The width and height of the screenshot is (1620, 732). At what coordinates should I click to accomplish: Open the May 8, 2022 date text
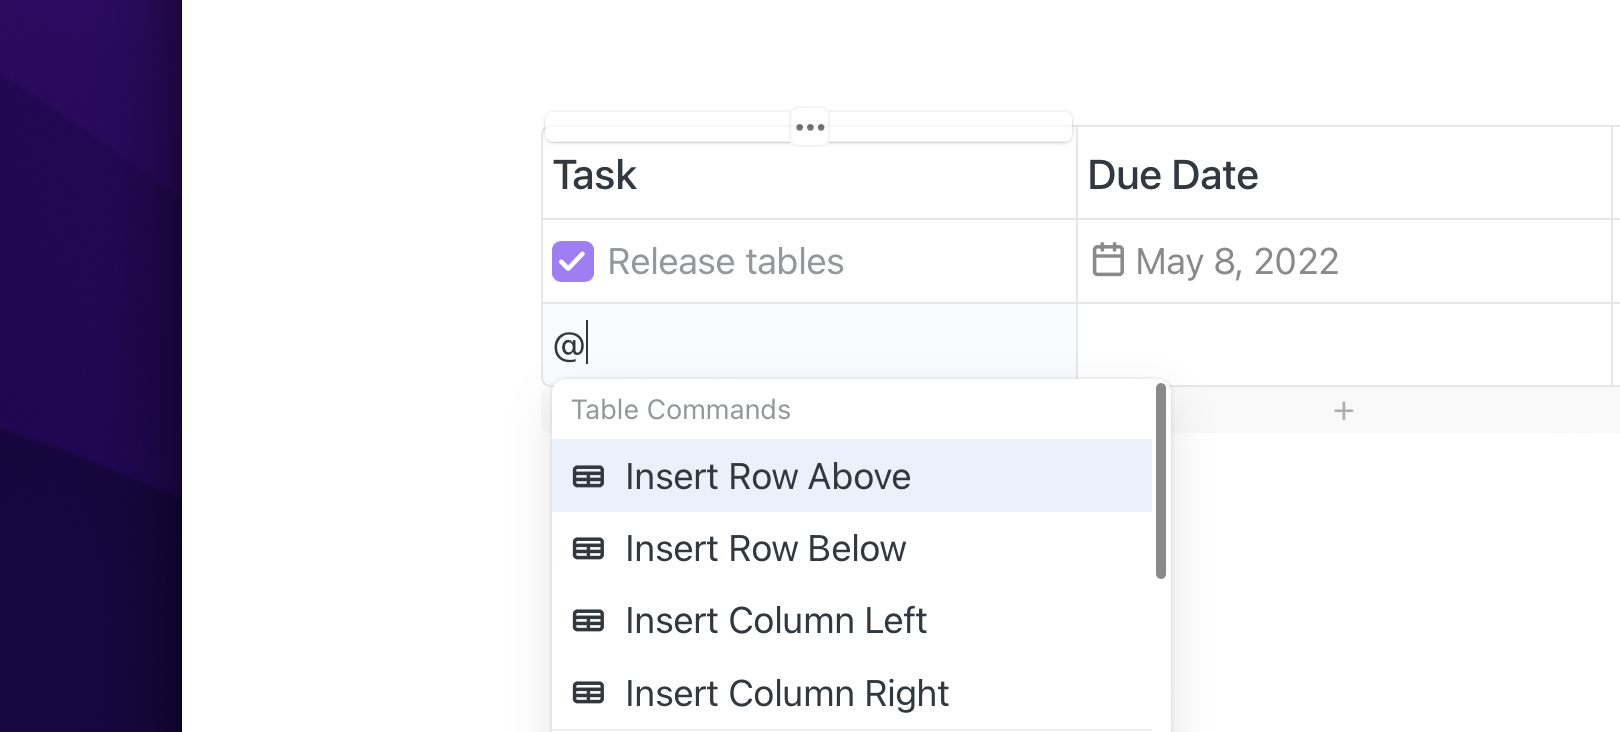(1237, 262)
